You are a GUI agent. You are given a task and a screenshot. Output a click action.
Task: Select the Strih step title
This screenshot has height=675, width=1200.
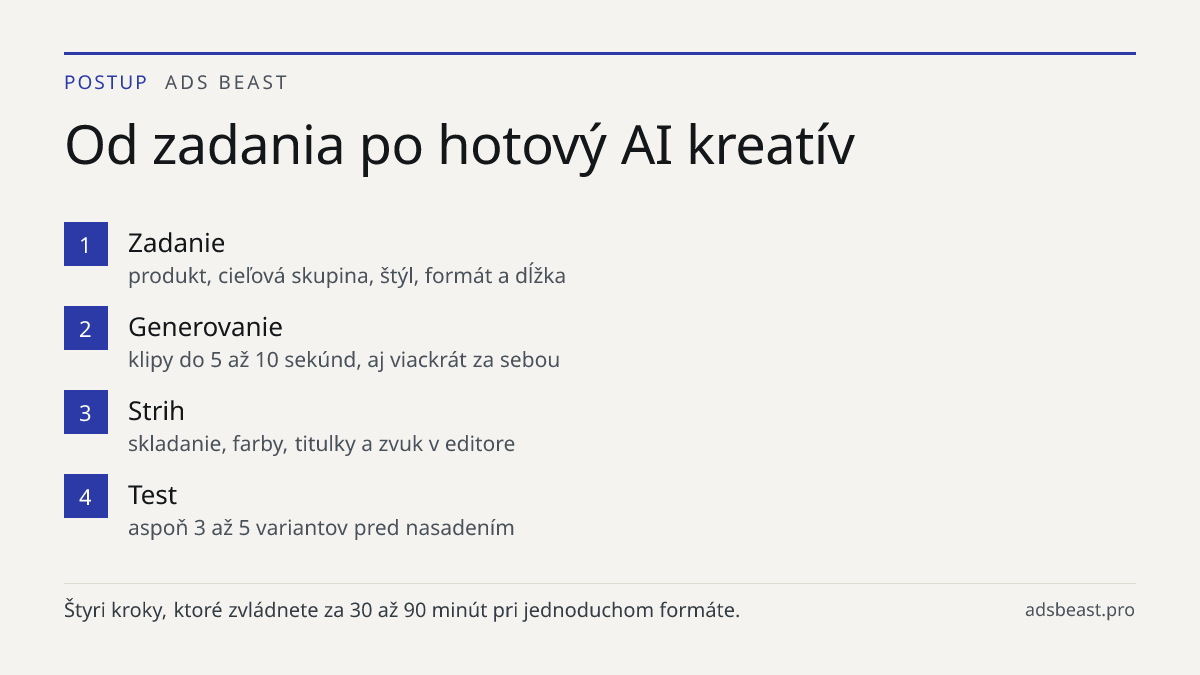coord(156,411)
